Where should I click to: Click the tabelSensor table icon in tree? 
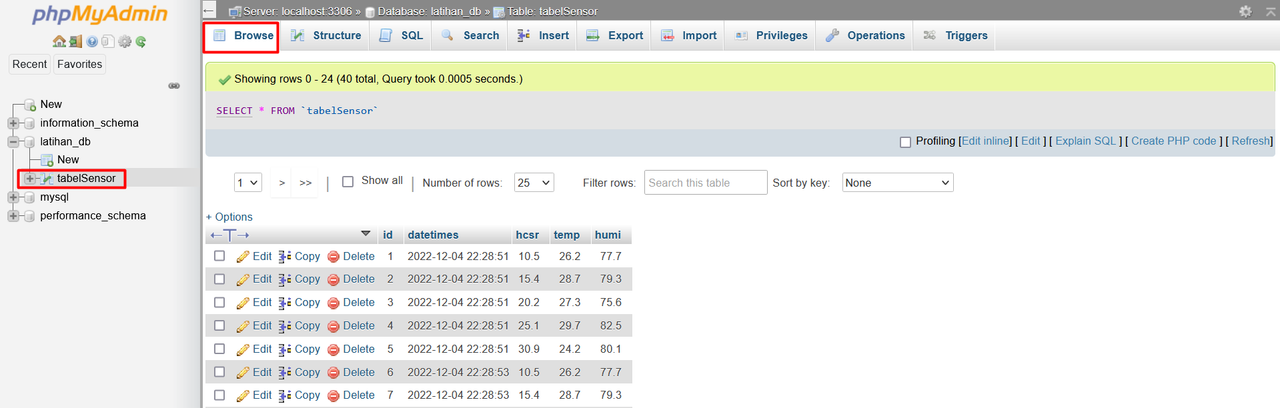coord(47,179)
